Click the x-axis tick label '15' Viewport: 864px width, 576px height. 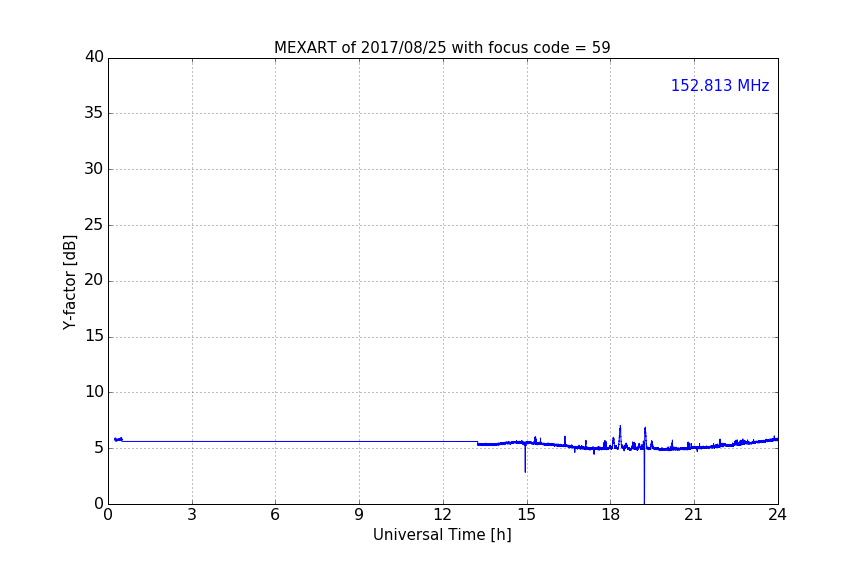coord(526,515)
